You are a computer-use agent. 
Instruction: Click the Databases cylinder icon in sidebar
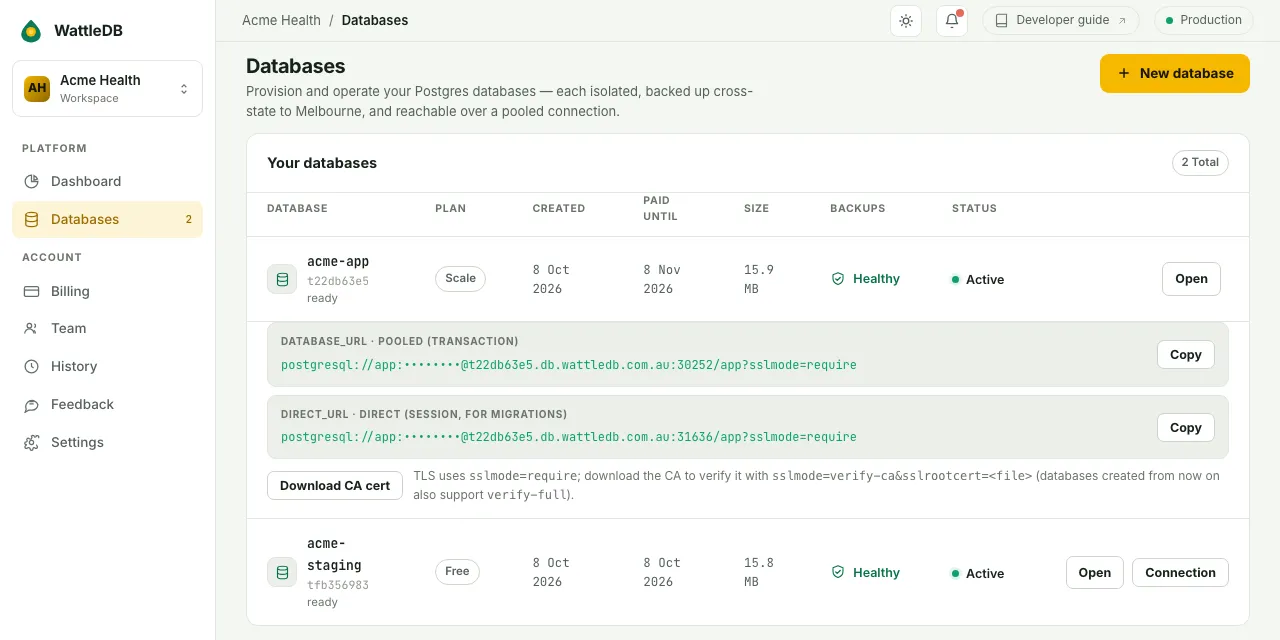tap(32, 219)
